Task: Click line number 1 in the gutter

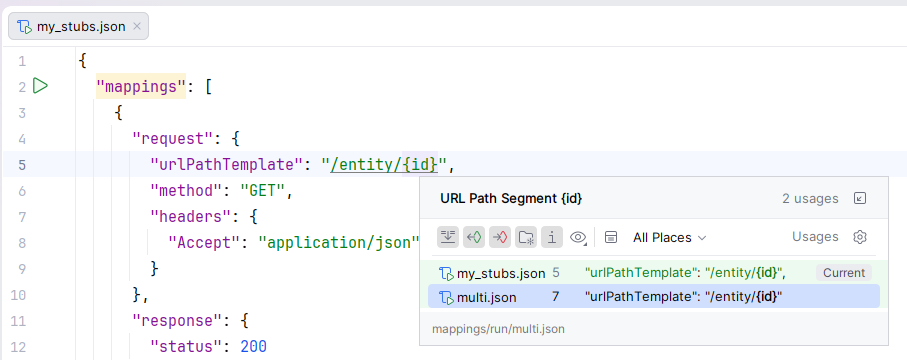Action: (x=22, y=61)
